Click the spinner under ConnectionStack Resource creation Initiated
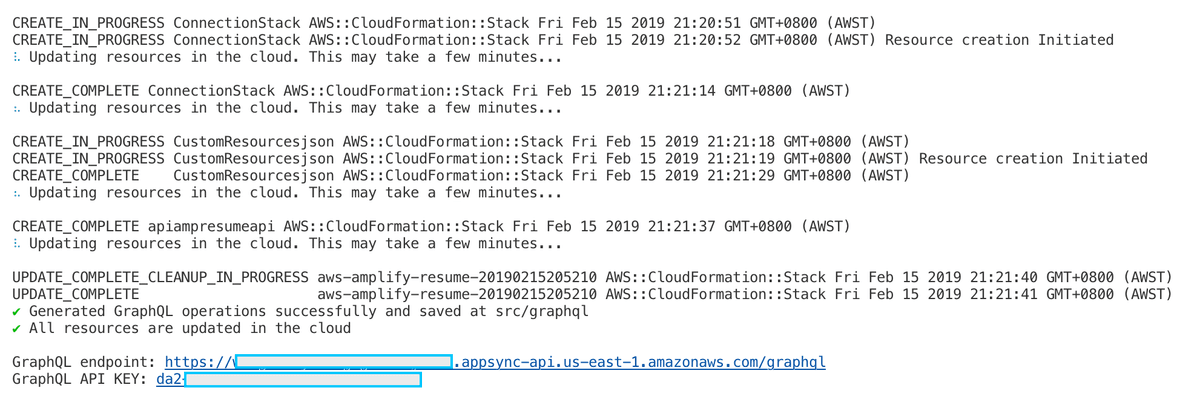Image resolution: width=1200 pixels, height=402 pixels. pos(17,57)
